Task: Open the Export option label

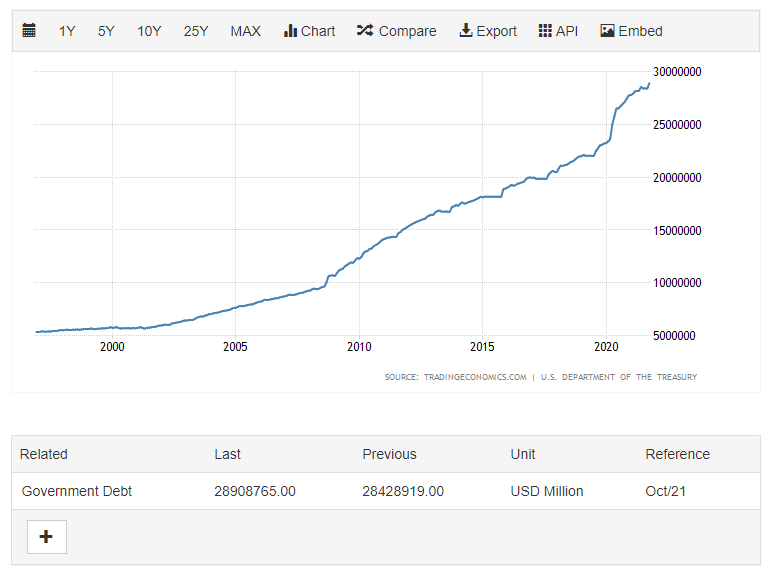Action: (496, 31)
